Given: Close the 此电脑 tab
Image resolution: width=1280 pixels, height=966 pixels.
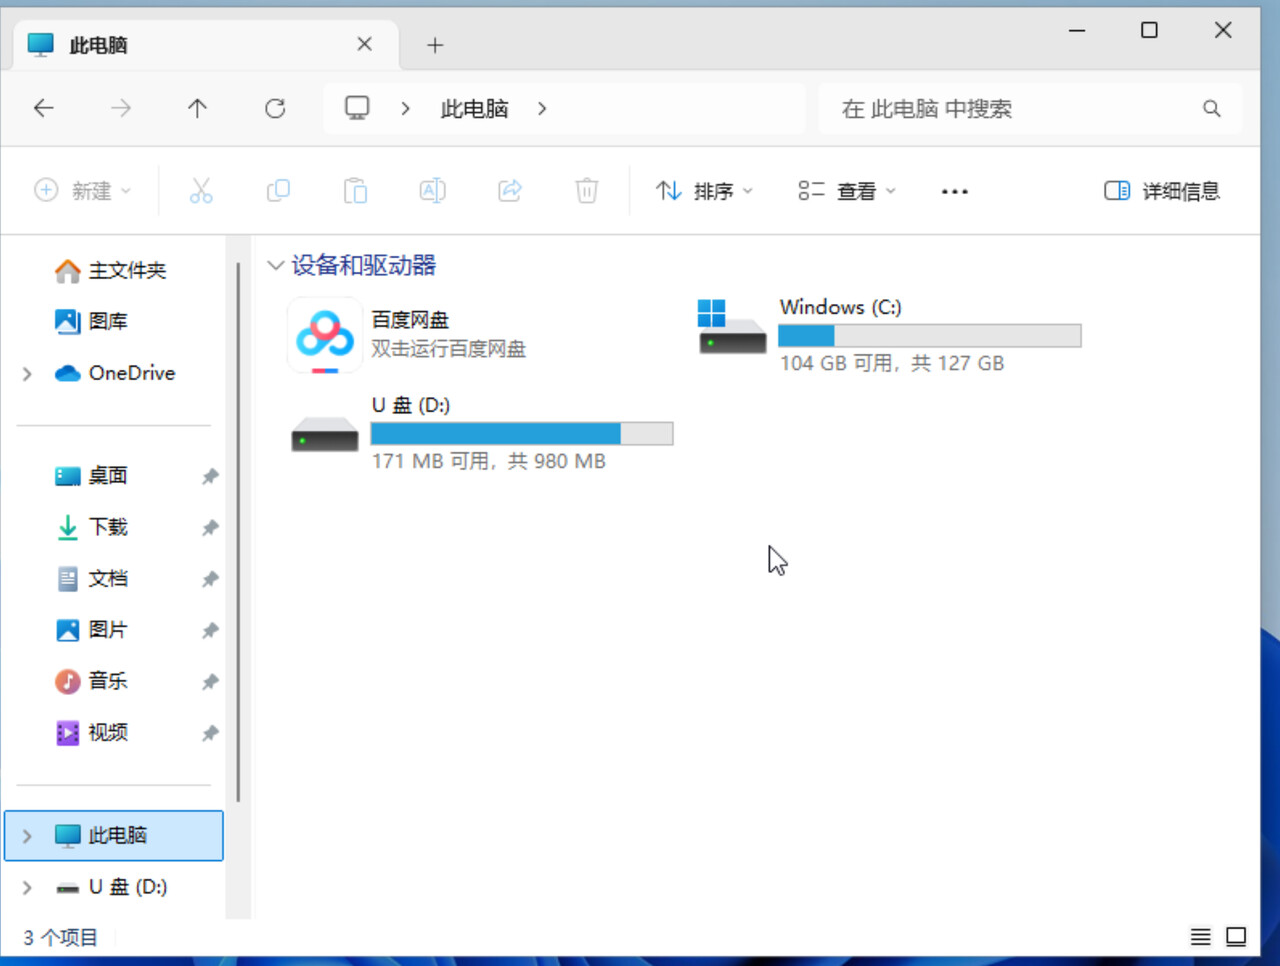Looking at the screenshot, I should point(364,44).
